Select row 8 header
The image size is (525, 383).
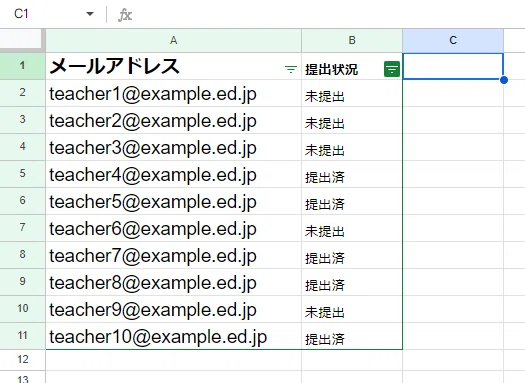(22, 255)
